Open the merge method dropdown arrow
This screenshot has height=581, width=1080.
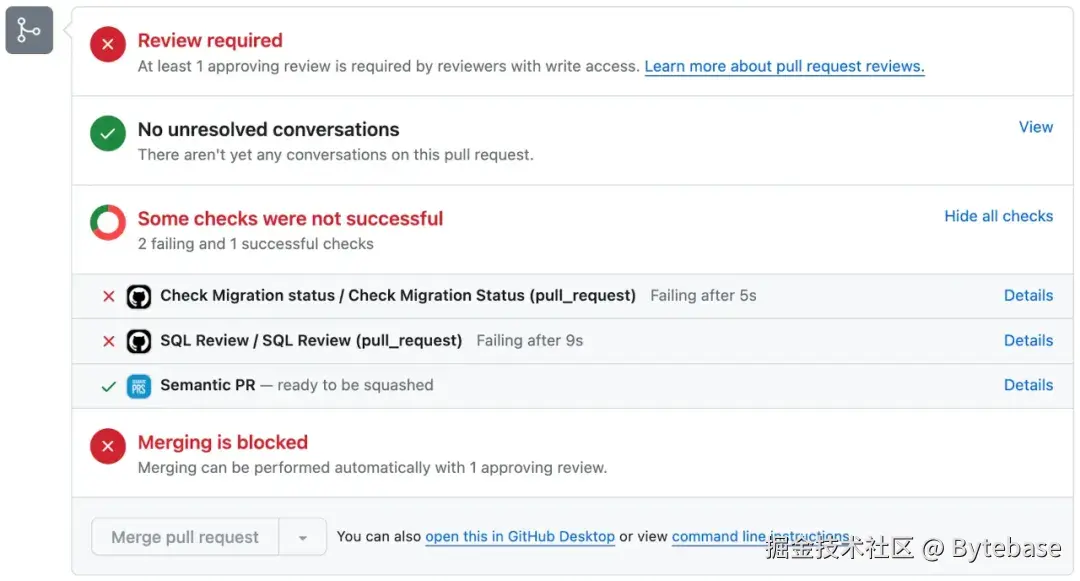point(302,538)
